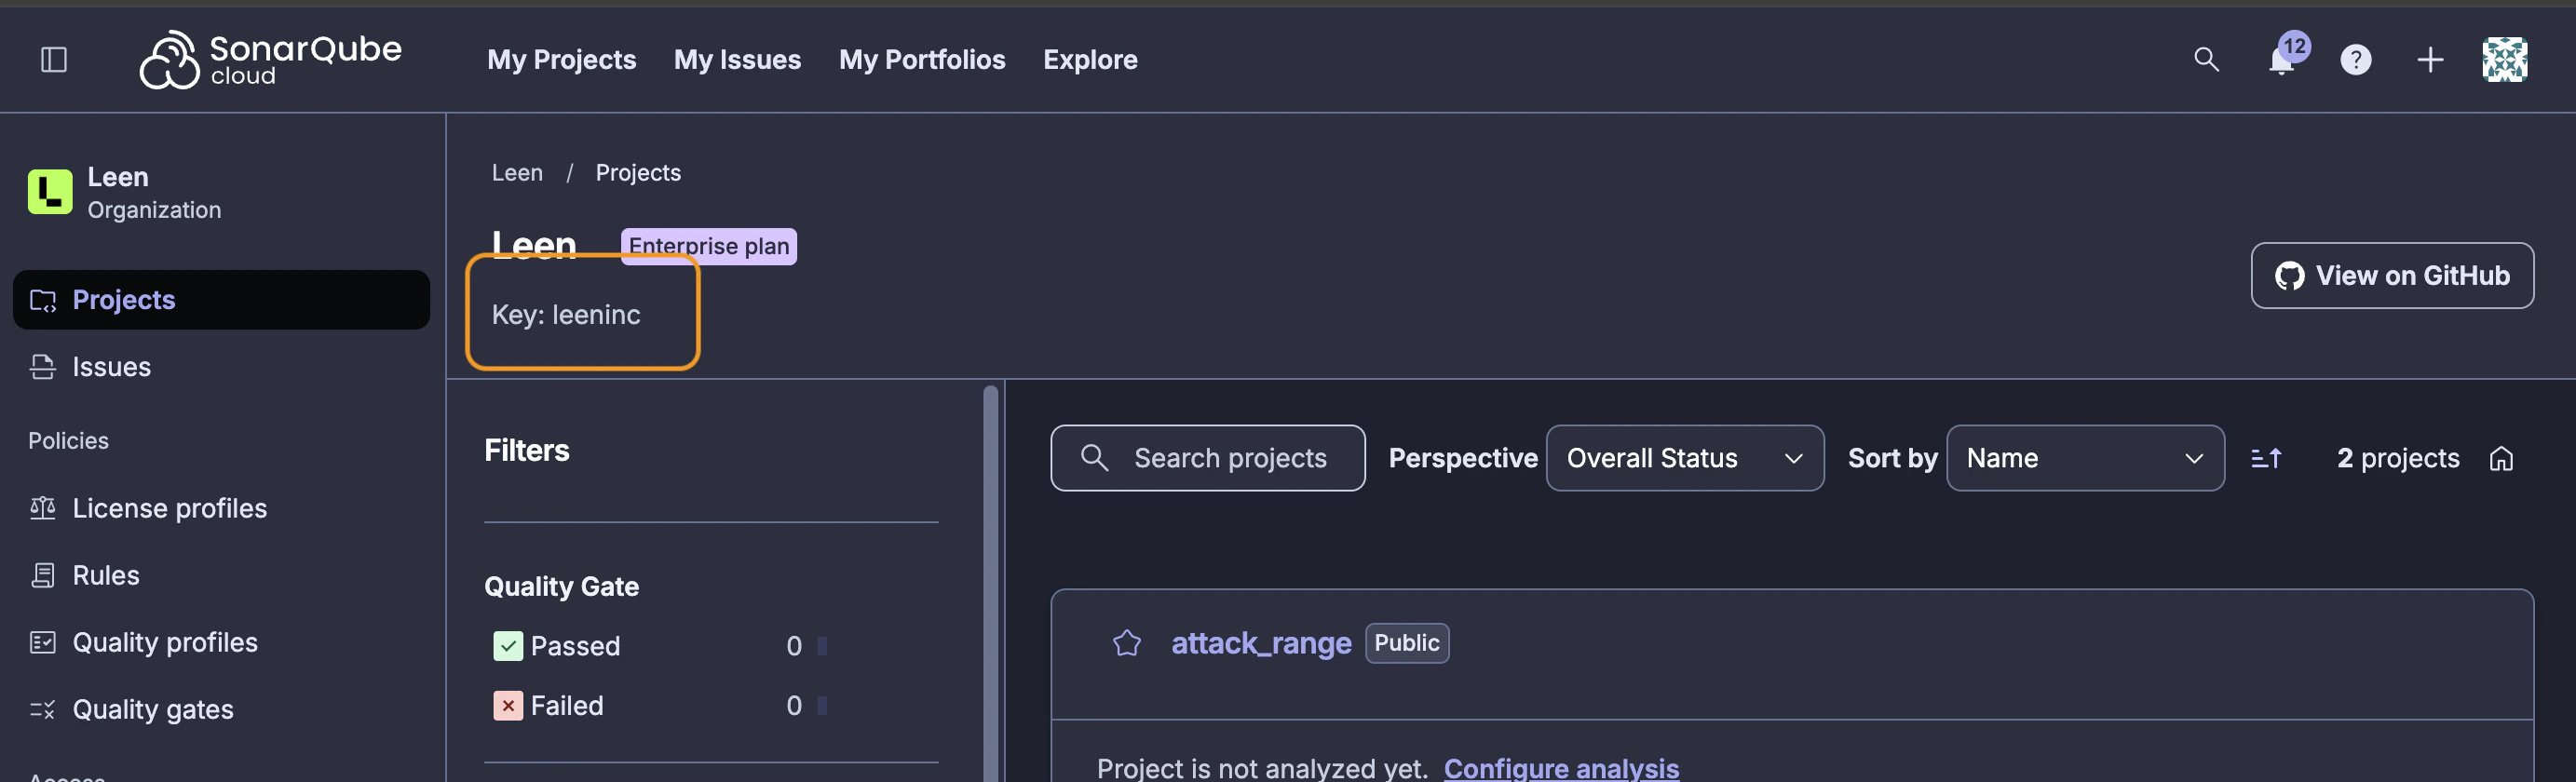Click the plus create new icon
Screen dimensions: 2576x782
(2430, 60)
